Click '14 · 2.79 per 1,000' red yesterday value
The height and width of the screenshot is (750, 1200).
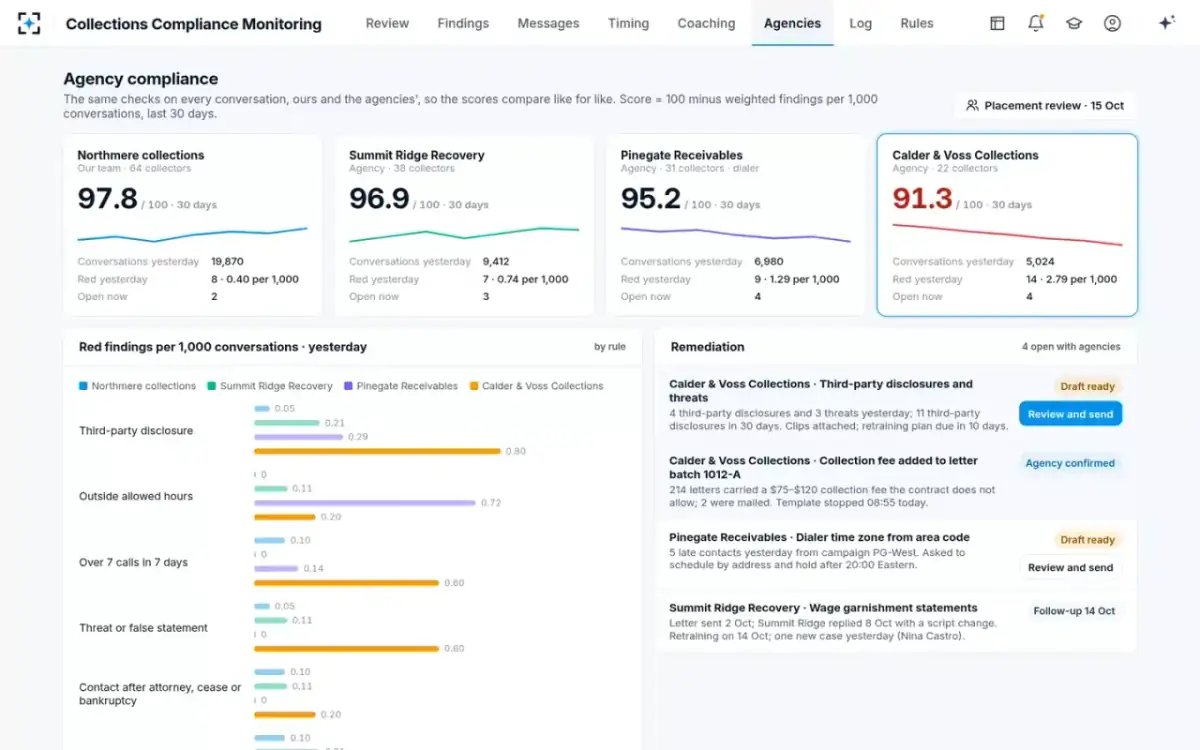tap(1071, 279)
